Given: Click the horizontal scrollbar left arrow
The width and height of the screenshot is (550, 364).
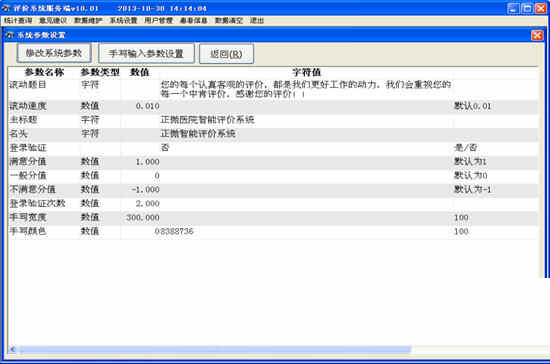Looking at the screenshot, I should pyautogui.click(x=13, y=349).
